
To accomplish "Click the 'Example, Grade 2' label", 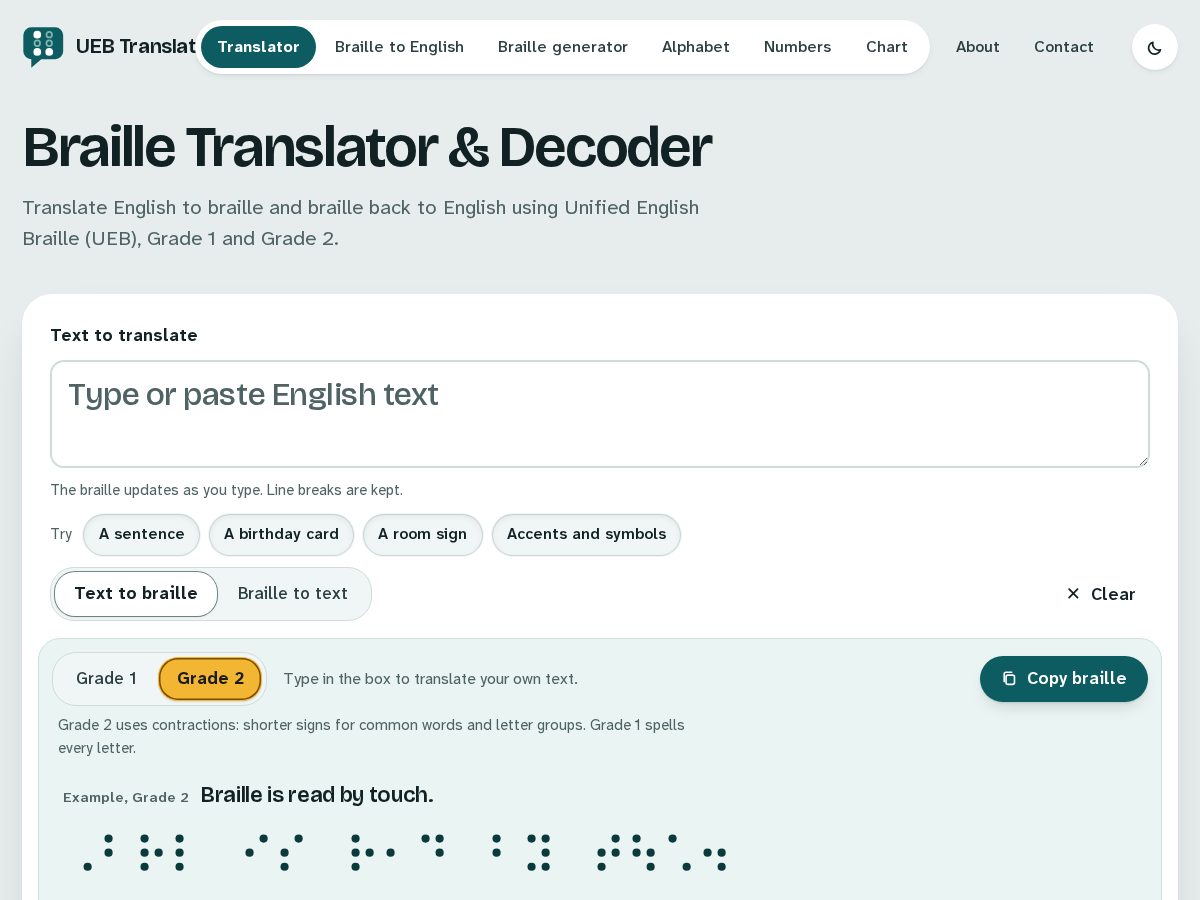I will (x=126, y=798).
